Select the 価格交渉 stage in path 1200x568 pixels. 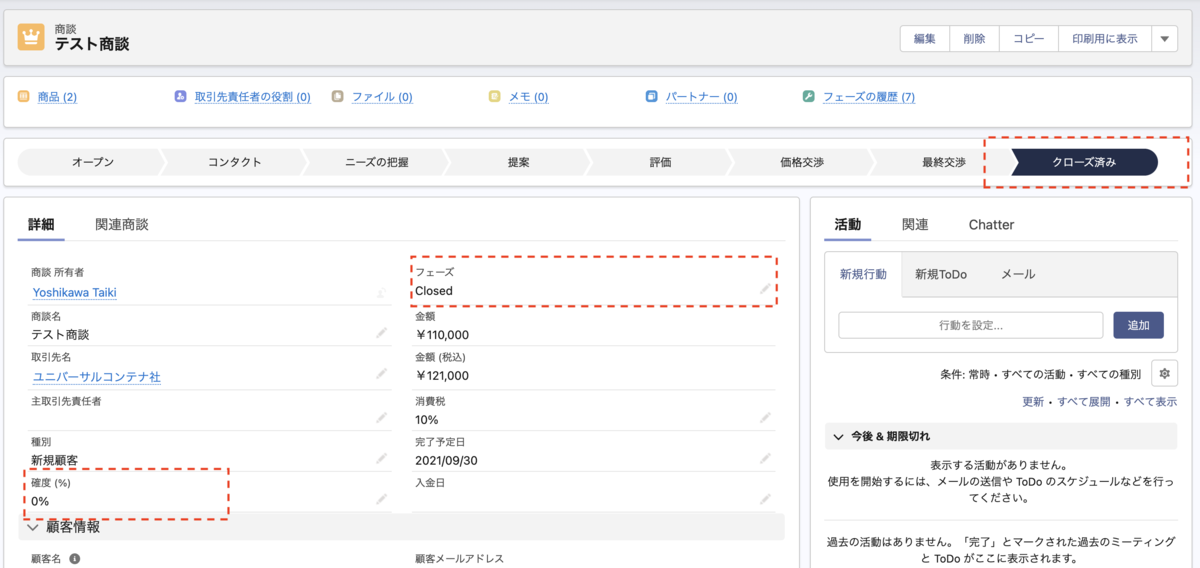tap(802, 162)
